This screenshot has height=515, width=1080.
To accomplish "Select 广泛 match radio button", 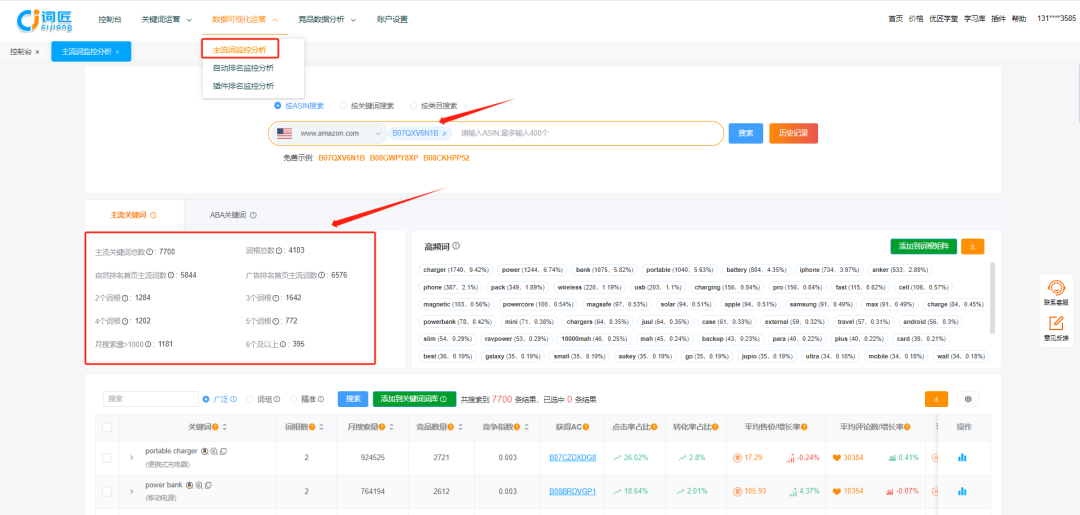I will tap(206, 399).
